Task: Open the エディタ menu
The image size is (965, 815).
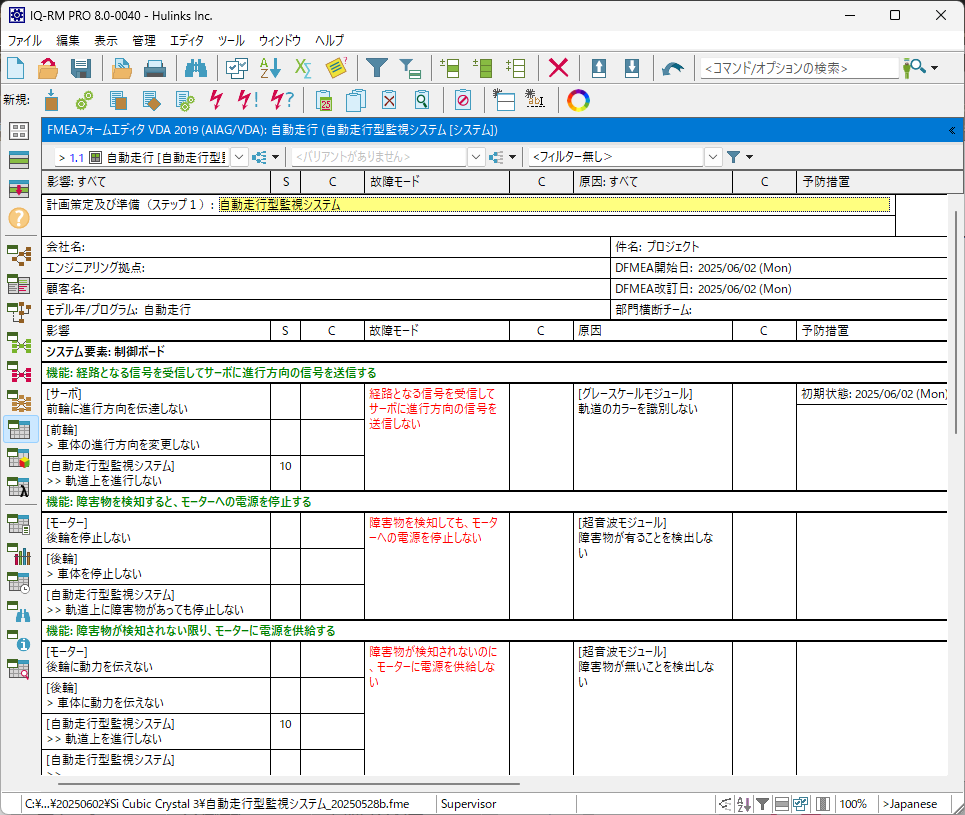Action: [187, 41]
